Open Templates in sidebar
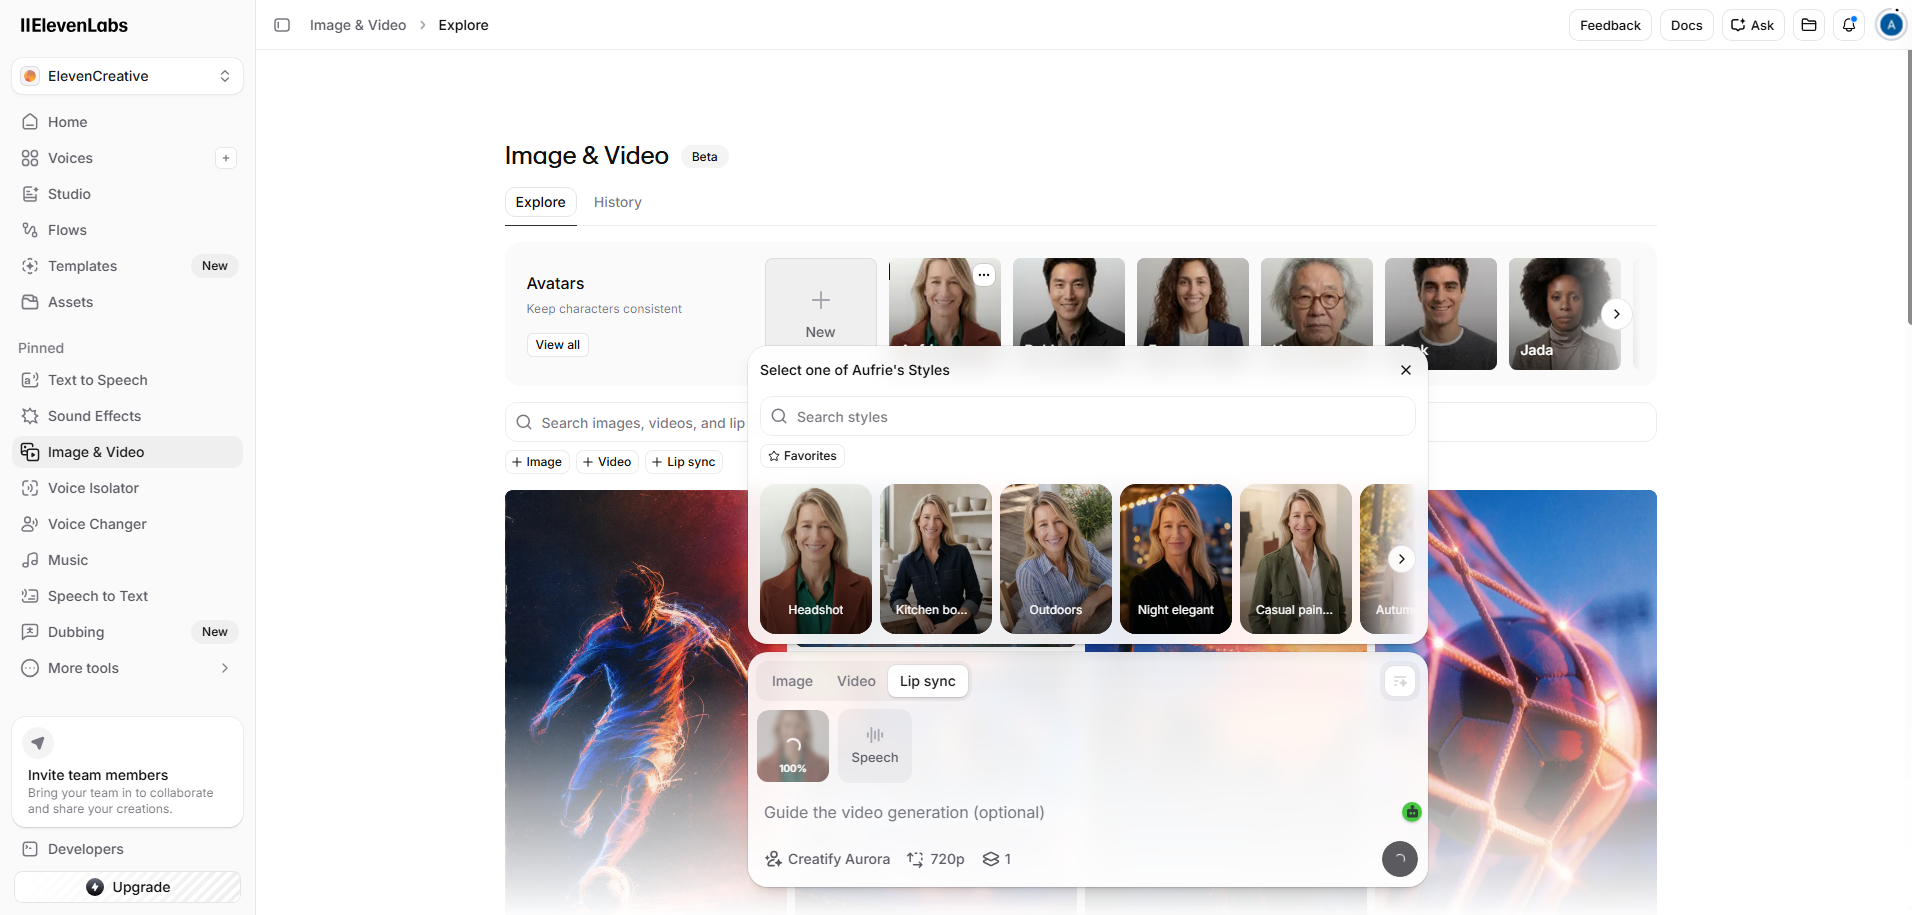The height and width of the screenshot is (915, 1912). click(x=127, y=266)
